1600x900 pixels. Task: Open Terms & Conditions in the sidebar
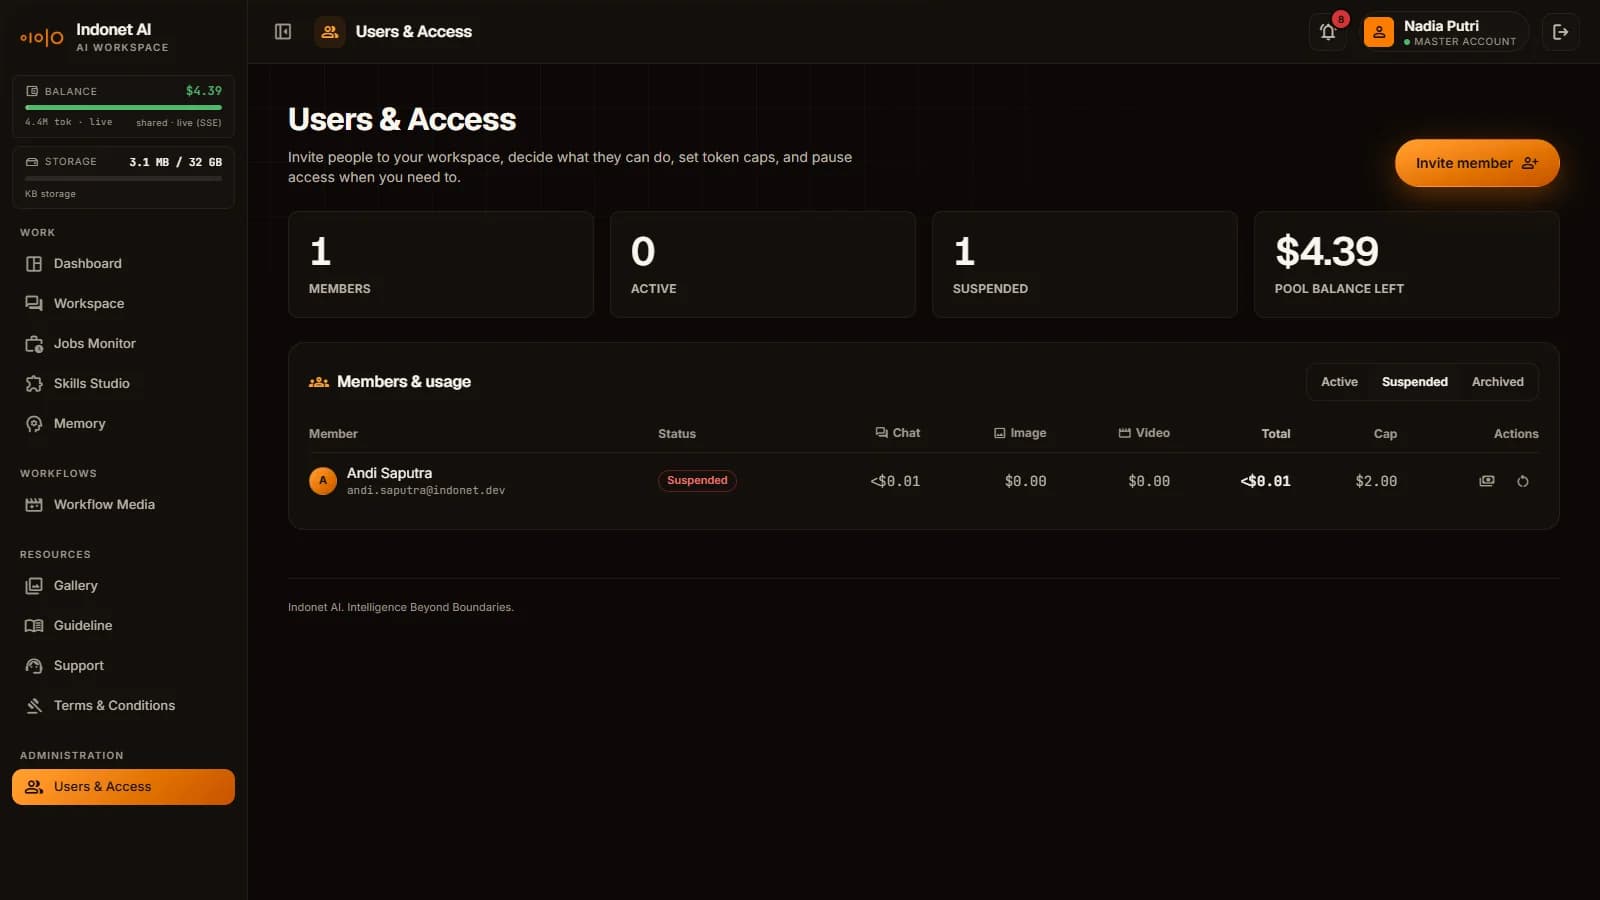point(123,706)
